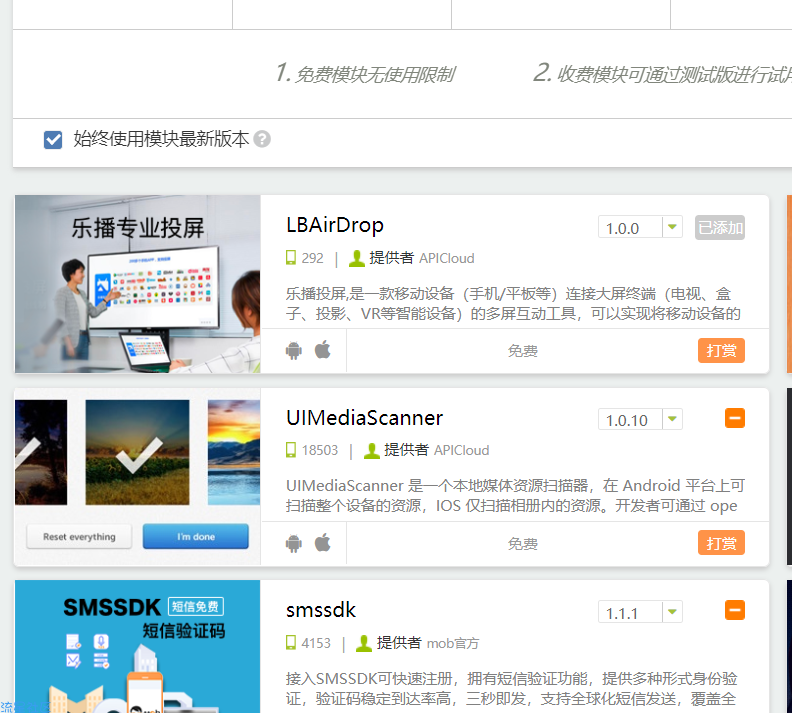792x713 pixels.
Task: Click provider person icon on LBAirDrop
Action: click(357, 258)
